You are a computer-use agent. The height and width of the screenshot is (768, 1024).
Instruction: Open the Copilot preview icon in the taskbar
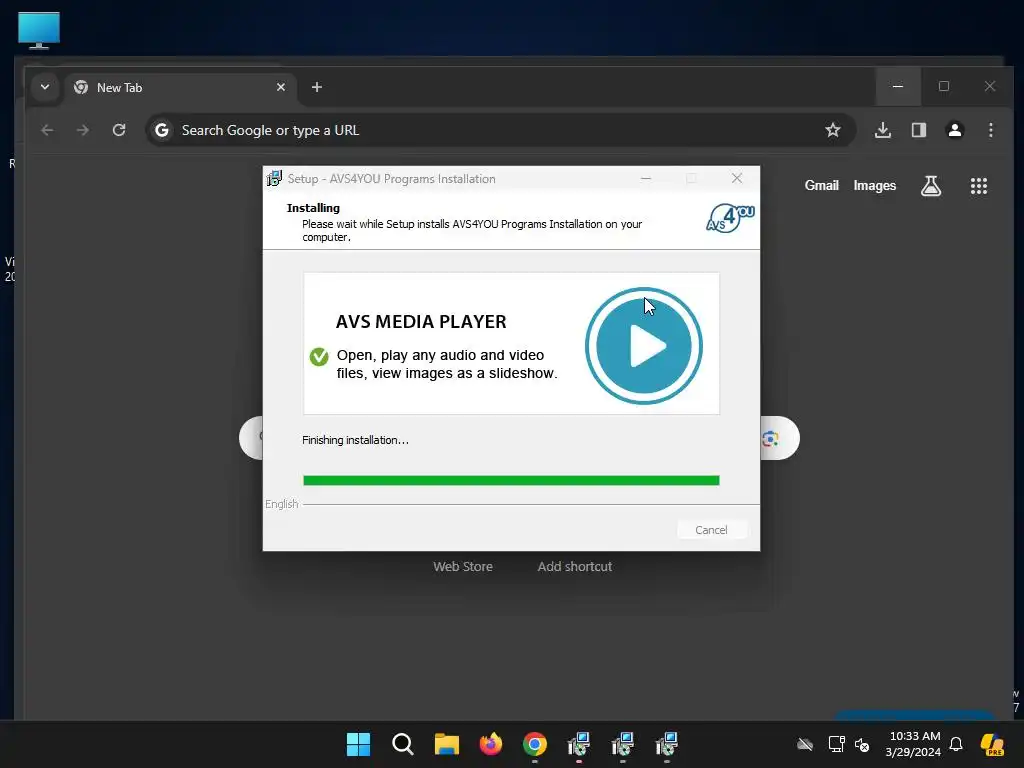pyautogui.click(x=992, y=744)
